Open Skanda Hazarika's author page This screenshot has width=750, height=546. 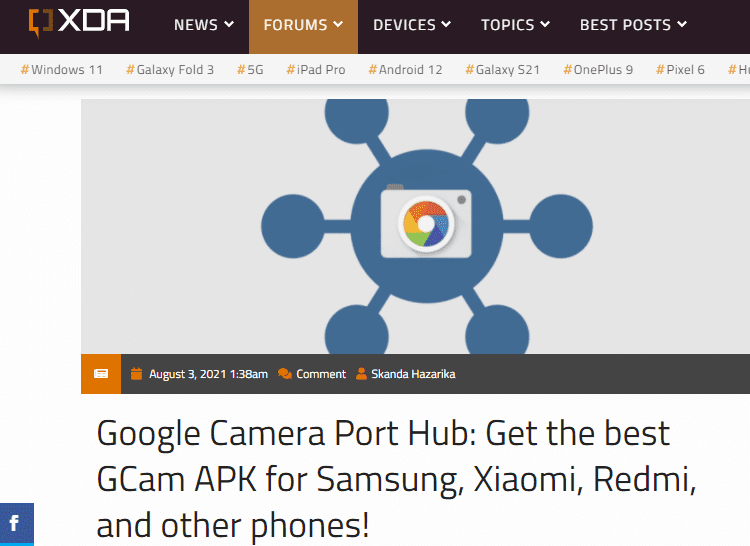click(413, 374)
